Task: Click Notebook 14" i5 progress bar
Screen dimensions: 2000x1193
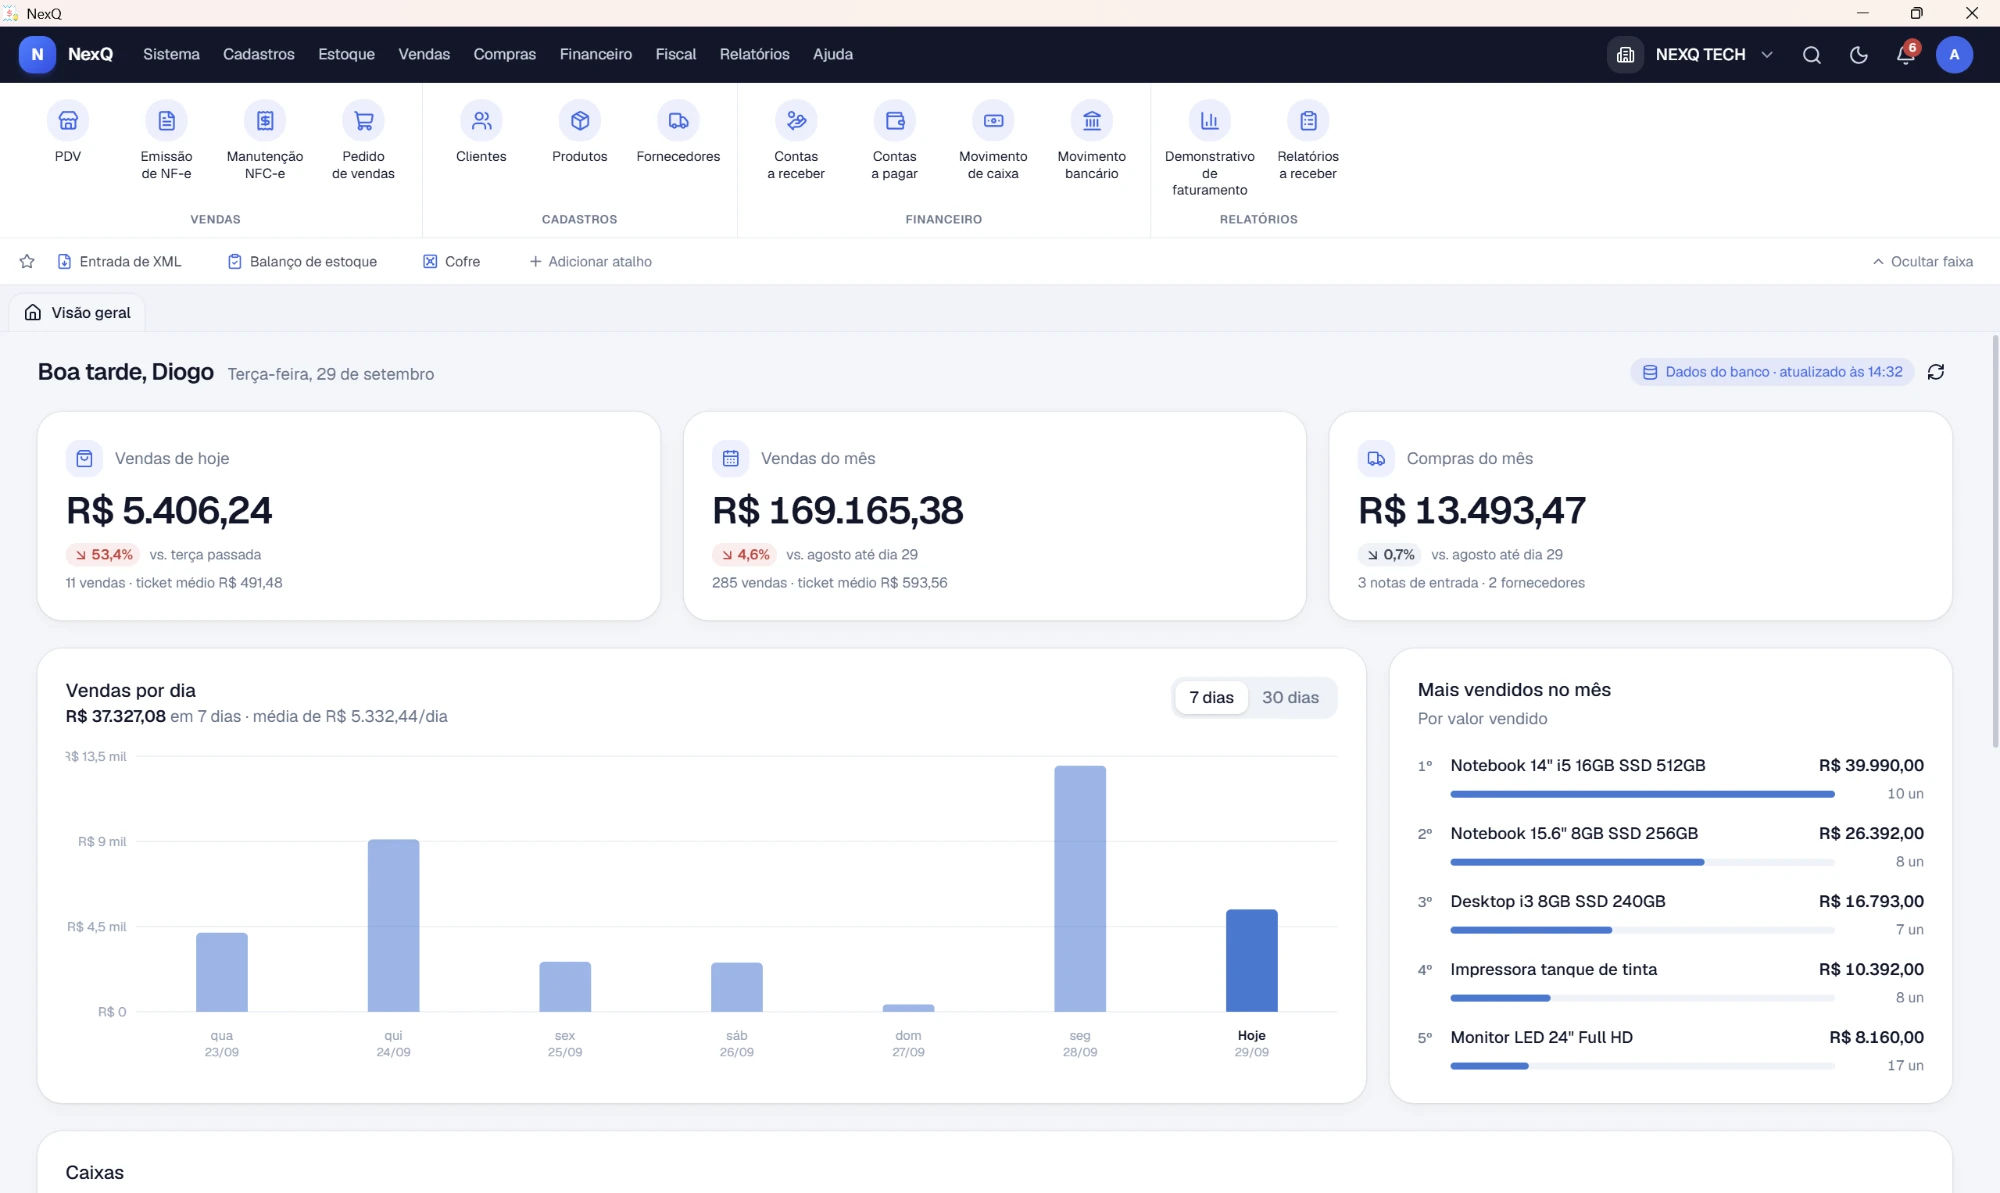Action: click(1642, 794)
